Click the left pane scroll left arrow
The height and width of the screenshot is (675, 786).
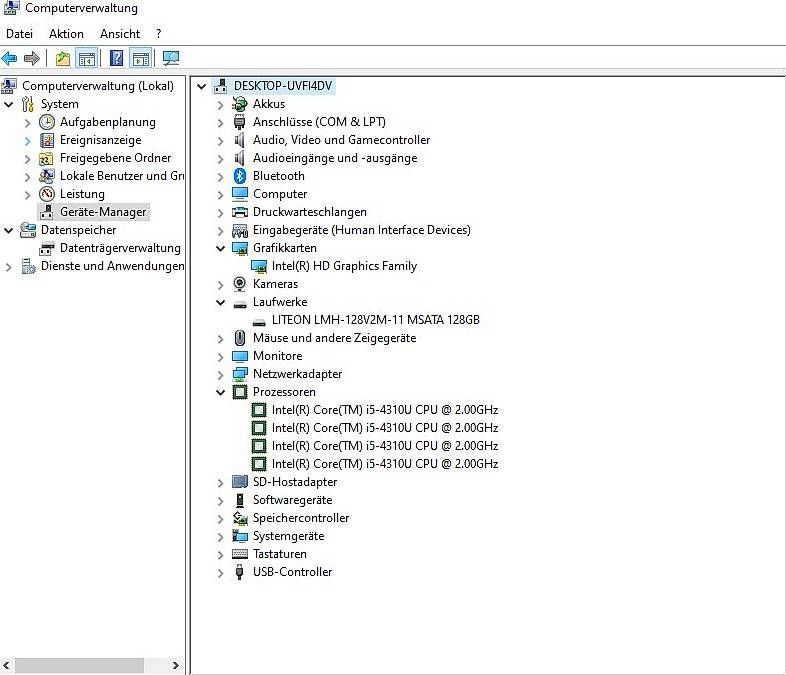7,665
